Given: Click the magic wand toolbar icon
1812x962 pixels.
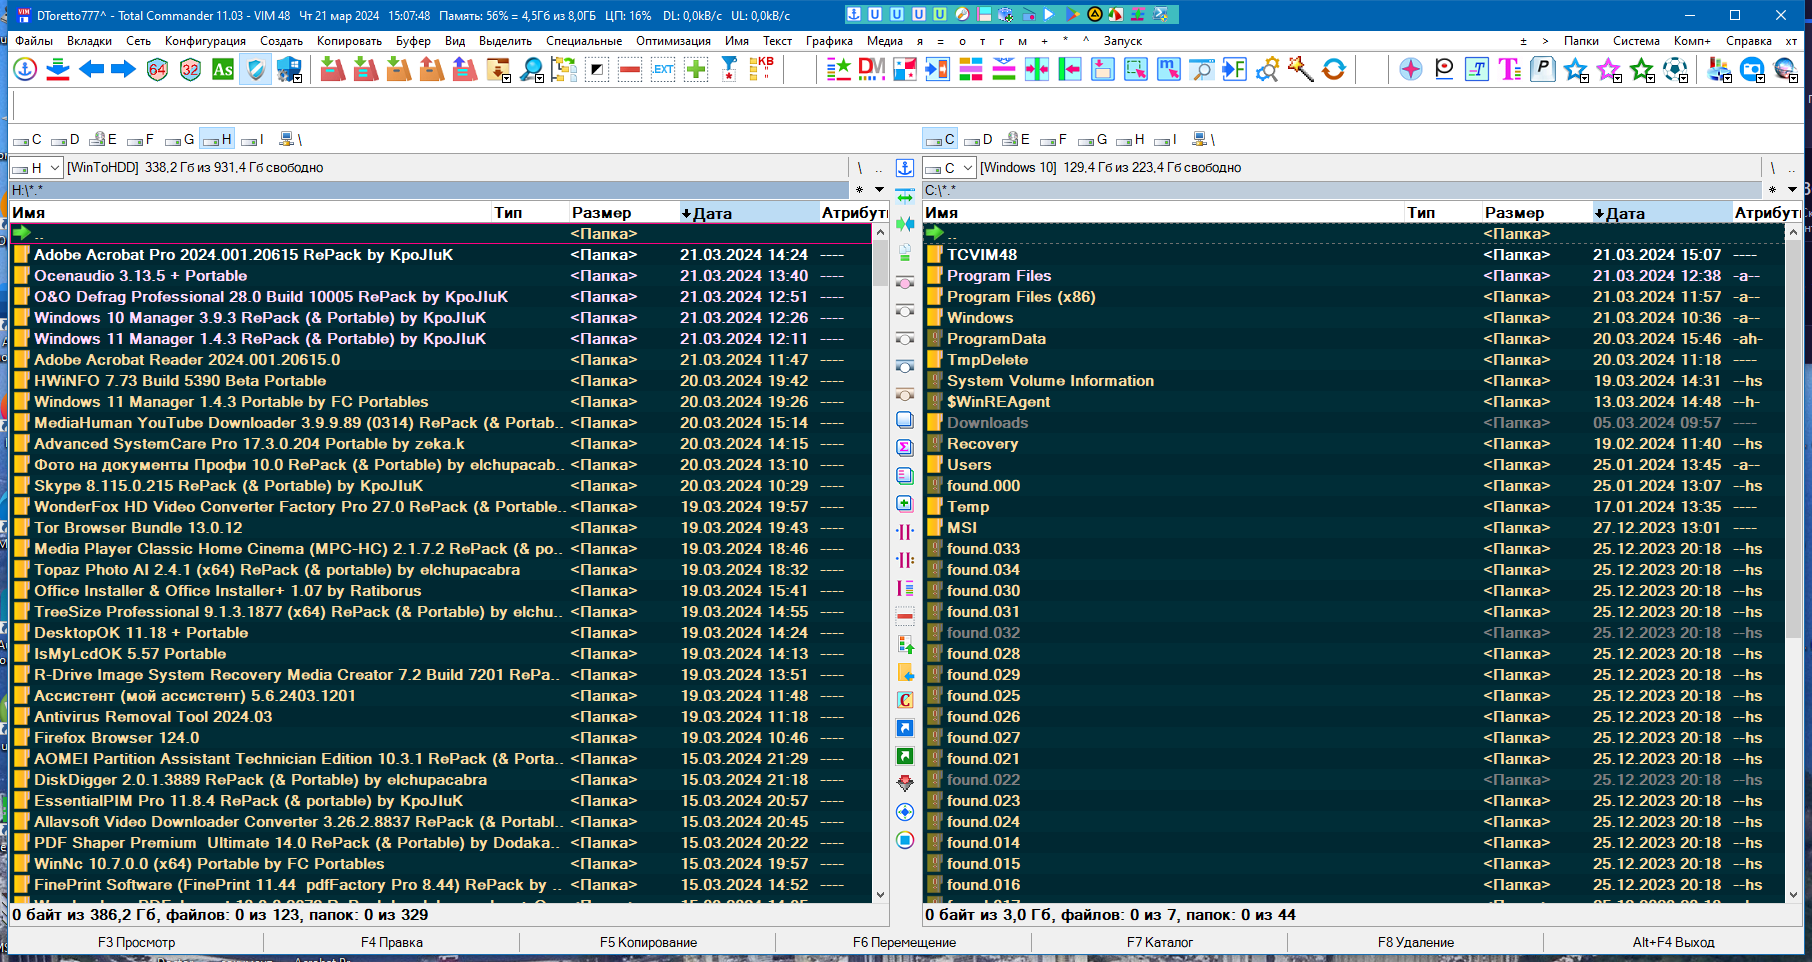Looking at the screenshot, I should pyautogui.click(x=1300, y=69).
